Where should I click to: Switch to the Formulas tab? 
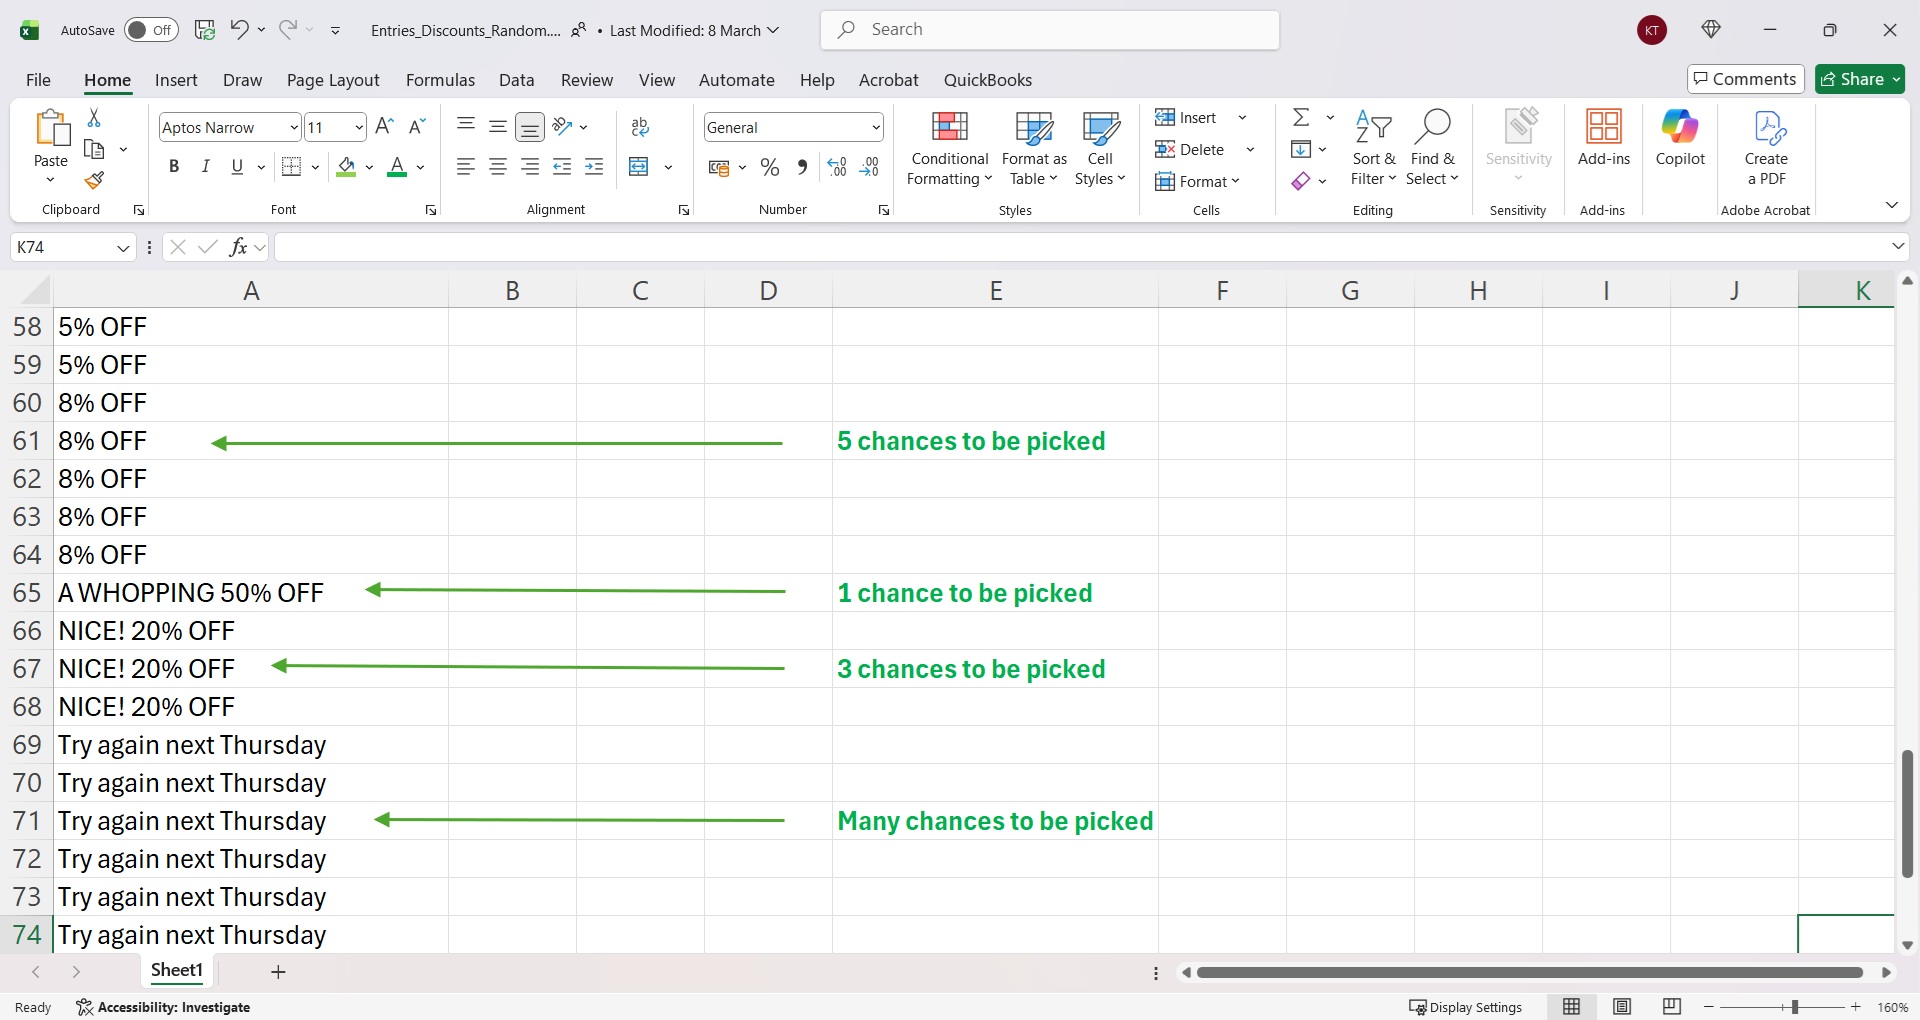click(440, 80)
